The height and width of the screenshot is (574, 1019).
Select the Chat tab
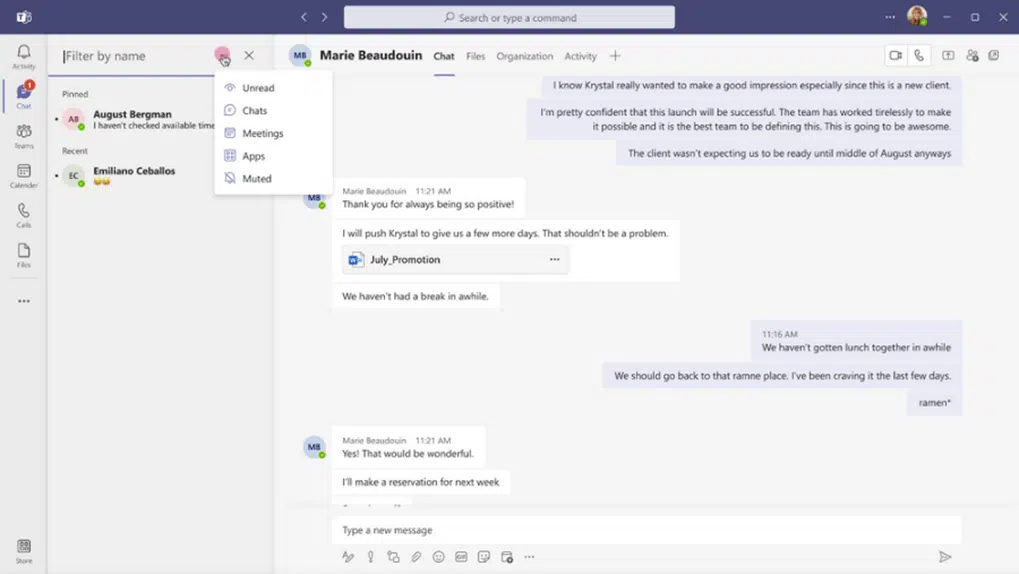point(444,56)
